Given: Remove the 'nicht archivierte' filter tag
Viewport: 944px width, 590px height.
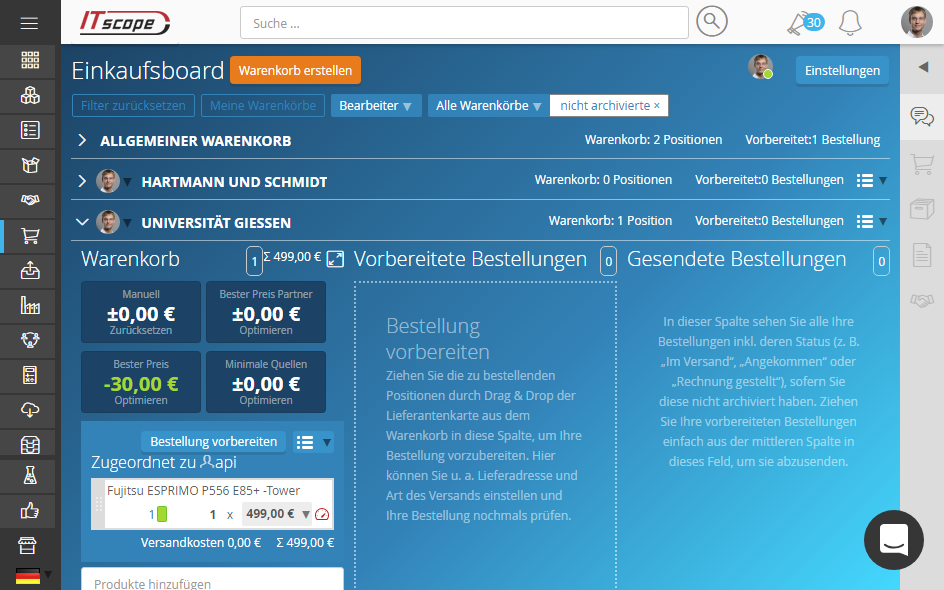Looking at the screenshot, I should (x=657, y=106).
